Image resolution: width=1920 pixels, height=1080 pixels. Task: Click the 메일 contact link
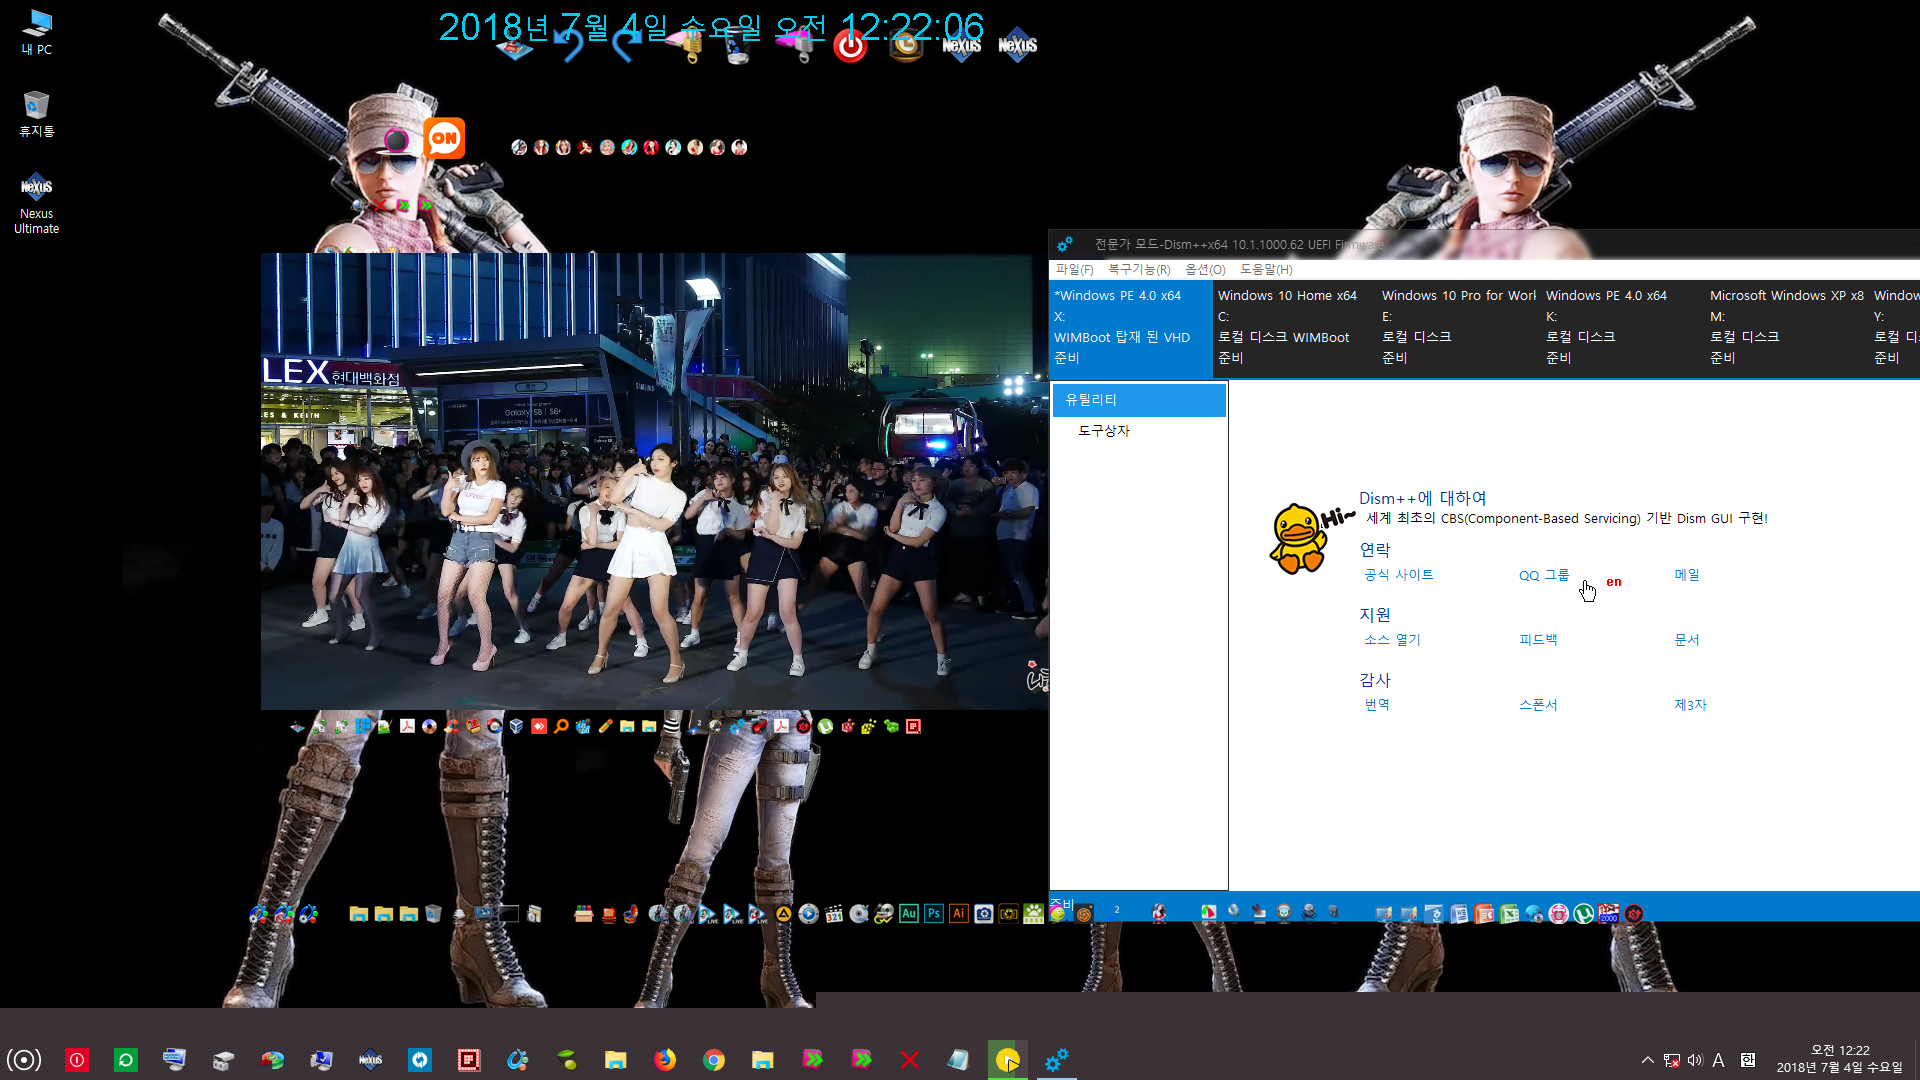click(x=1687, y=575)
